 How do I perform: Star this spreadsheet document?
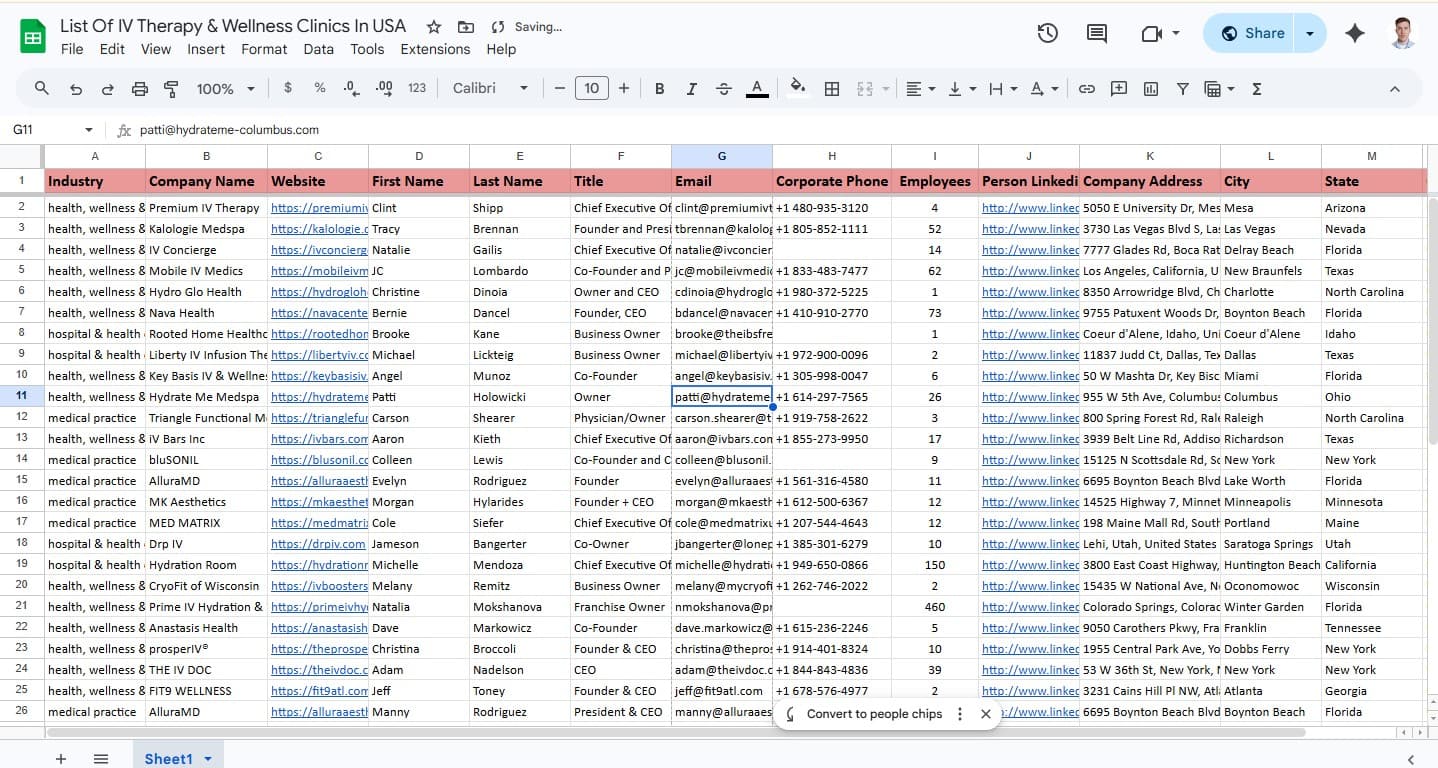pos(434,27)
